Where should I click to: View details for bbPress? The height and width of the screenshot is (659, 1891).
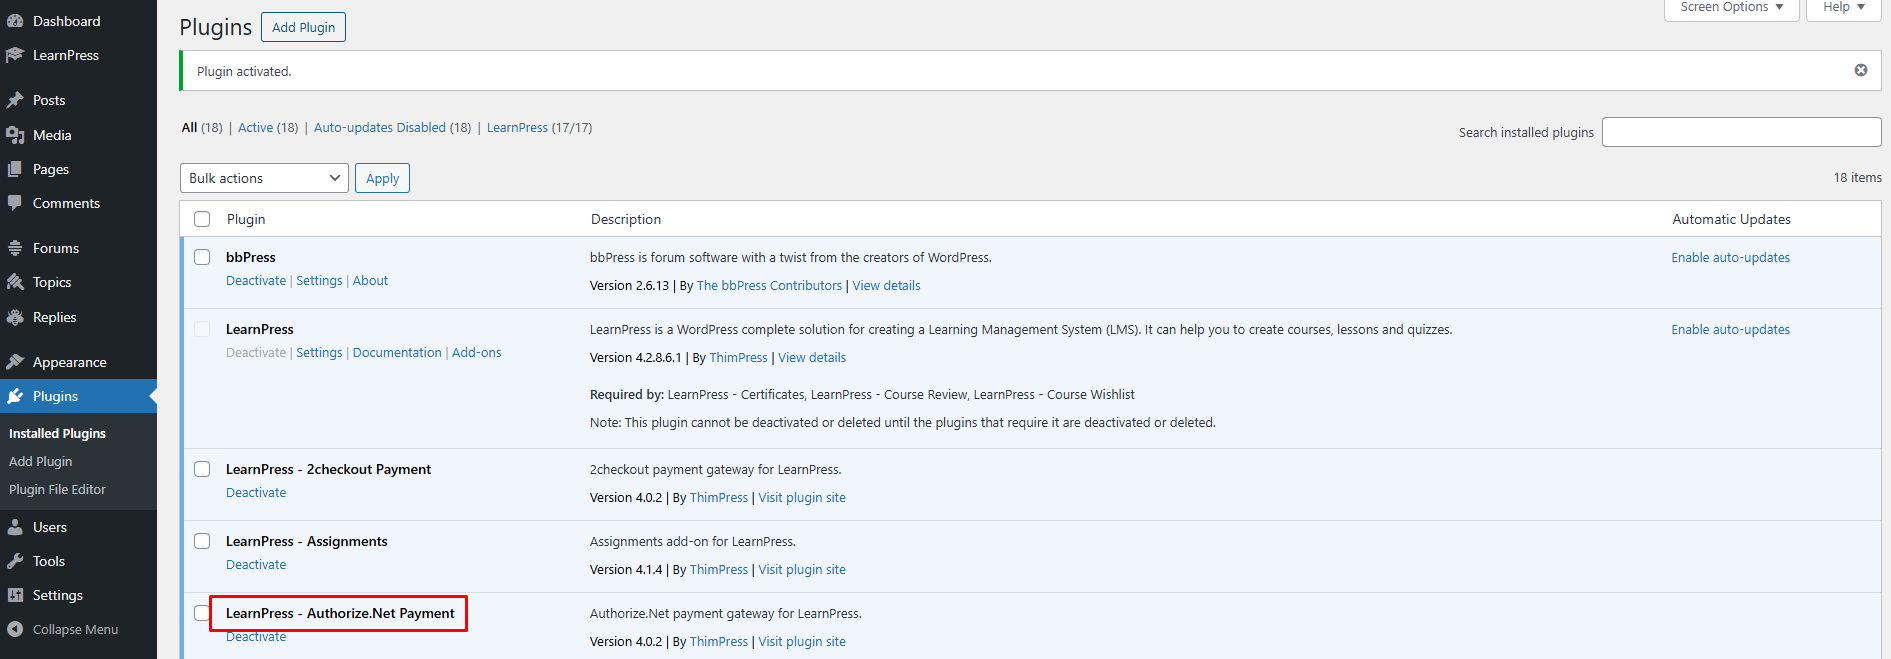point(886,285)
